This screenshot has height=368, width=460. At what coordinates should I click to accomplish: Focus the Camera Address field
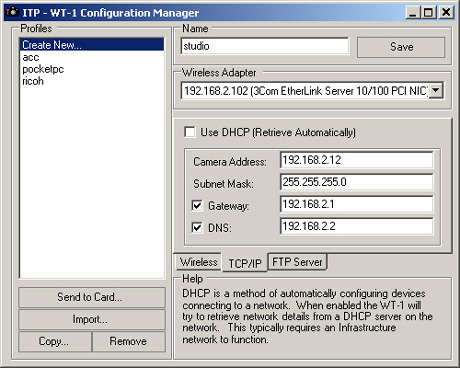tap(356, 160)
